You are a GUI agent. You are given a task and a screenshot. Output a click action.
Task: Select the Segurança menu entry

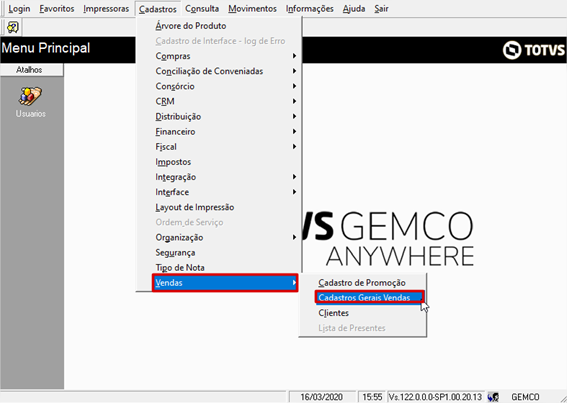coord(218,253)
